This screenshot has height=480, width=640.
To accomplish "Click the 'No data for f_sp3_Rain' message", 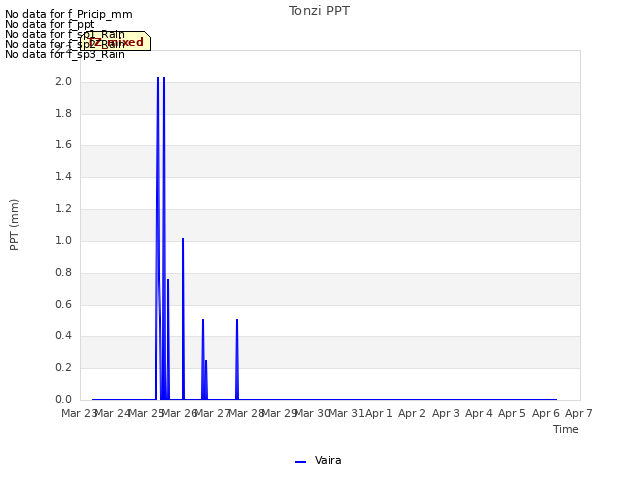I will pyautogui.click(x=64, y=54).
